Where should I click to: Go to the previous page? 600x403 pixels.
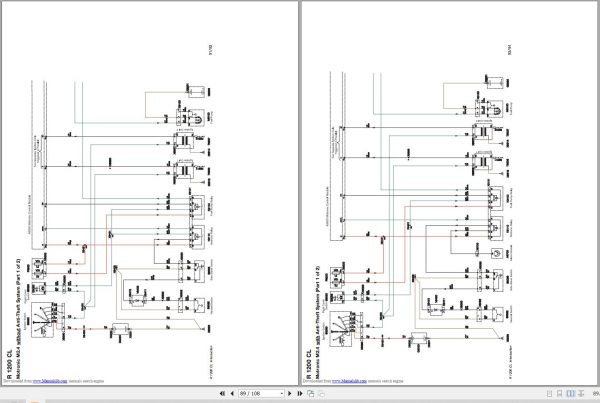[232, 393]
